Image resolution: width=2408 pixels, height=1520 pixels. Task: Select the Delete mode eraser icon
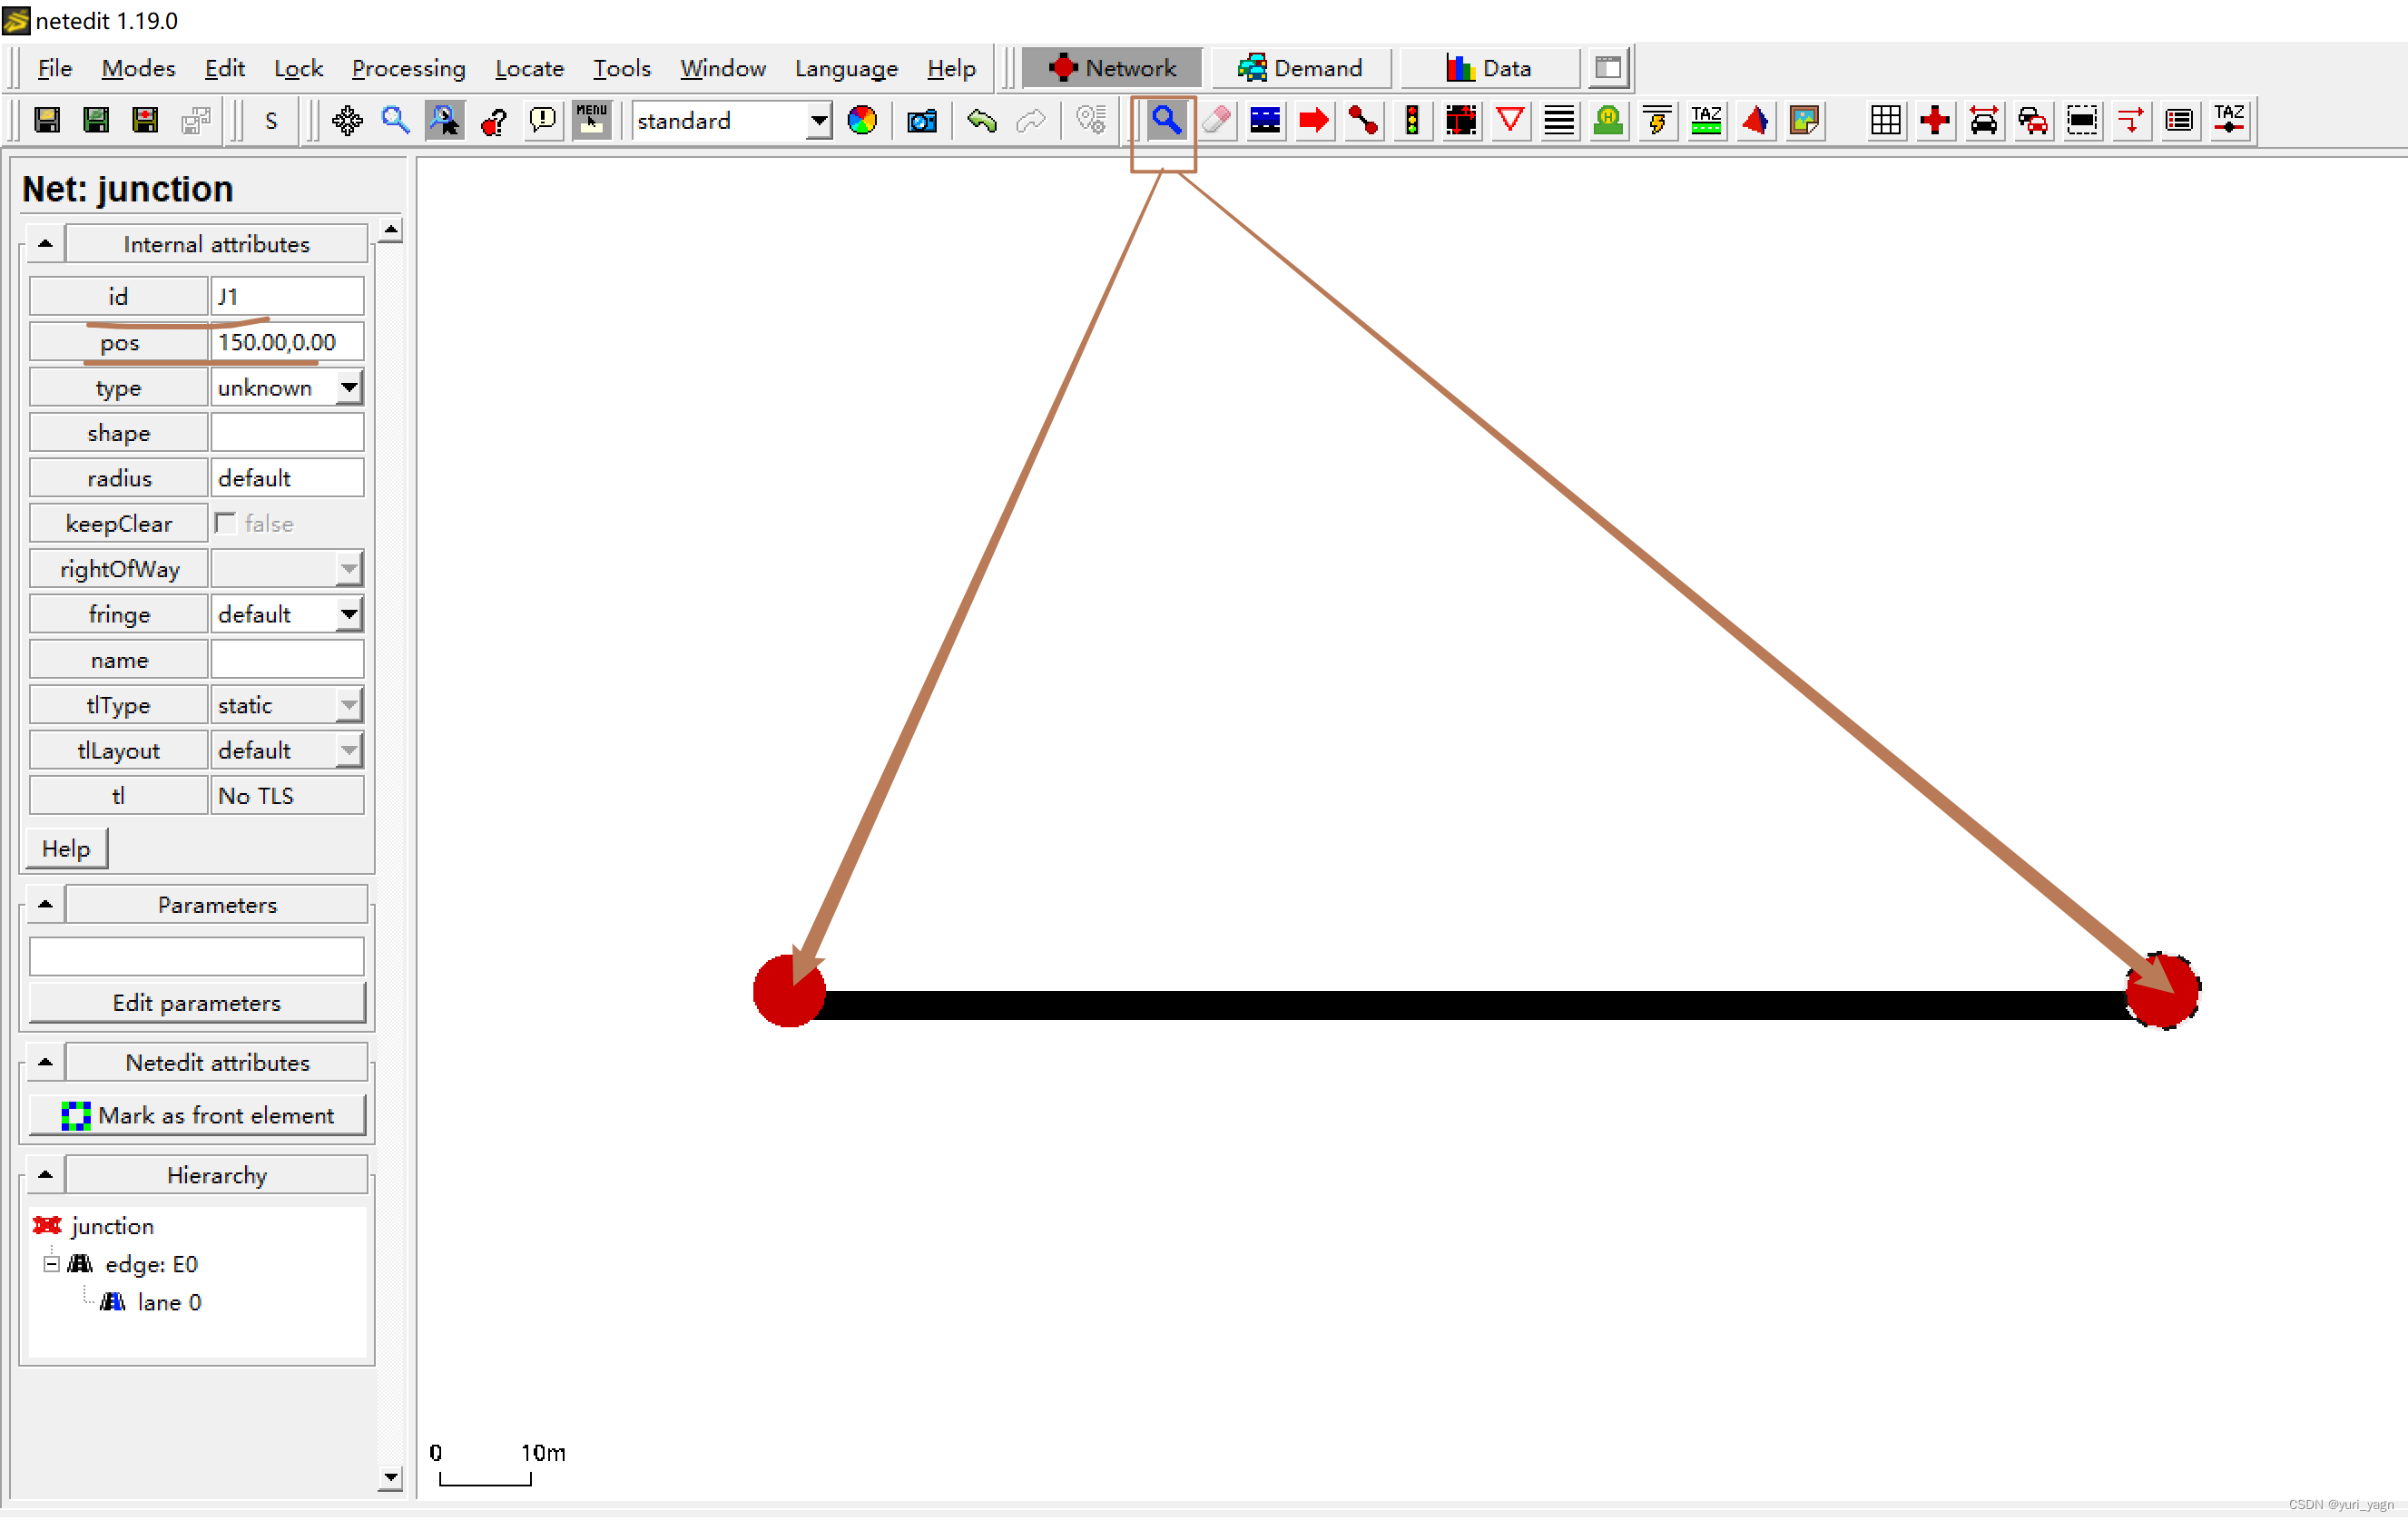click(1215, 121)
